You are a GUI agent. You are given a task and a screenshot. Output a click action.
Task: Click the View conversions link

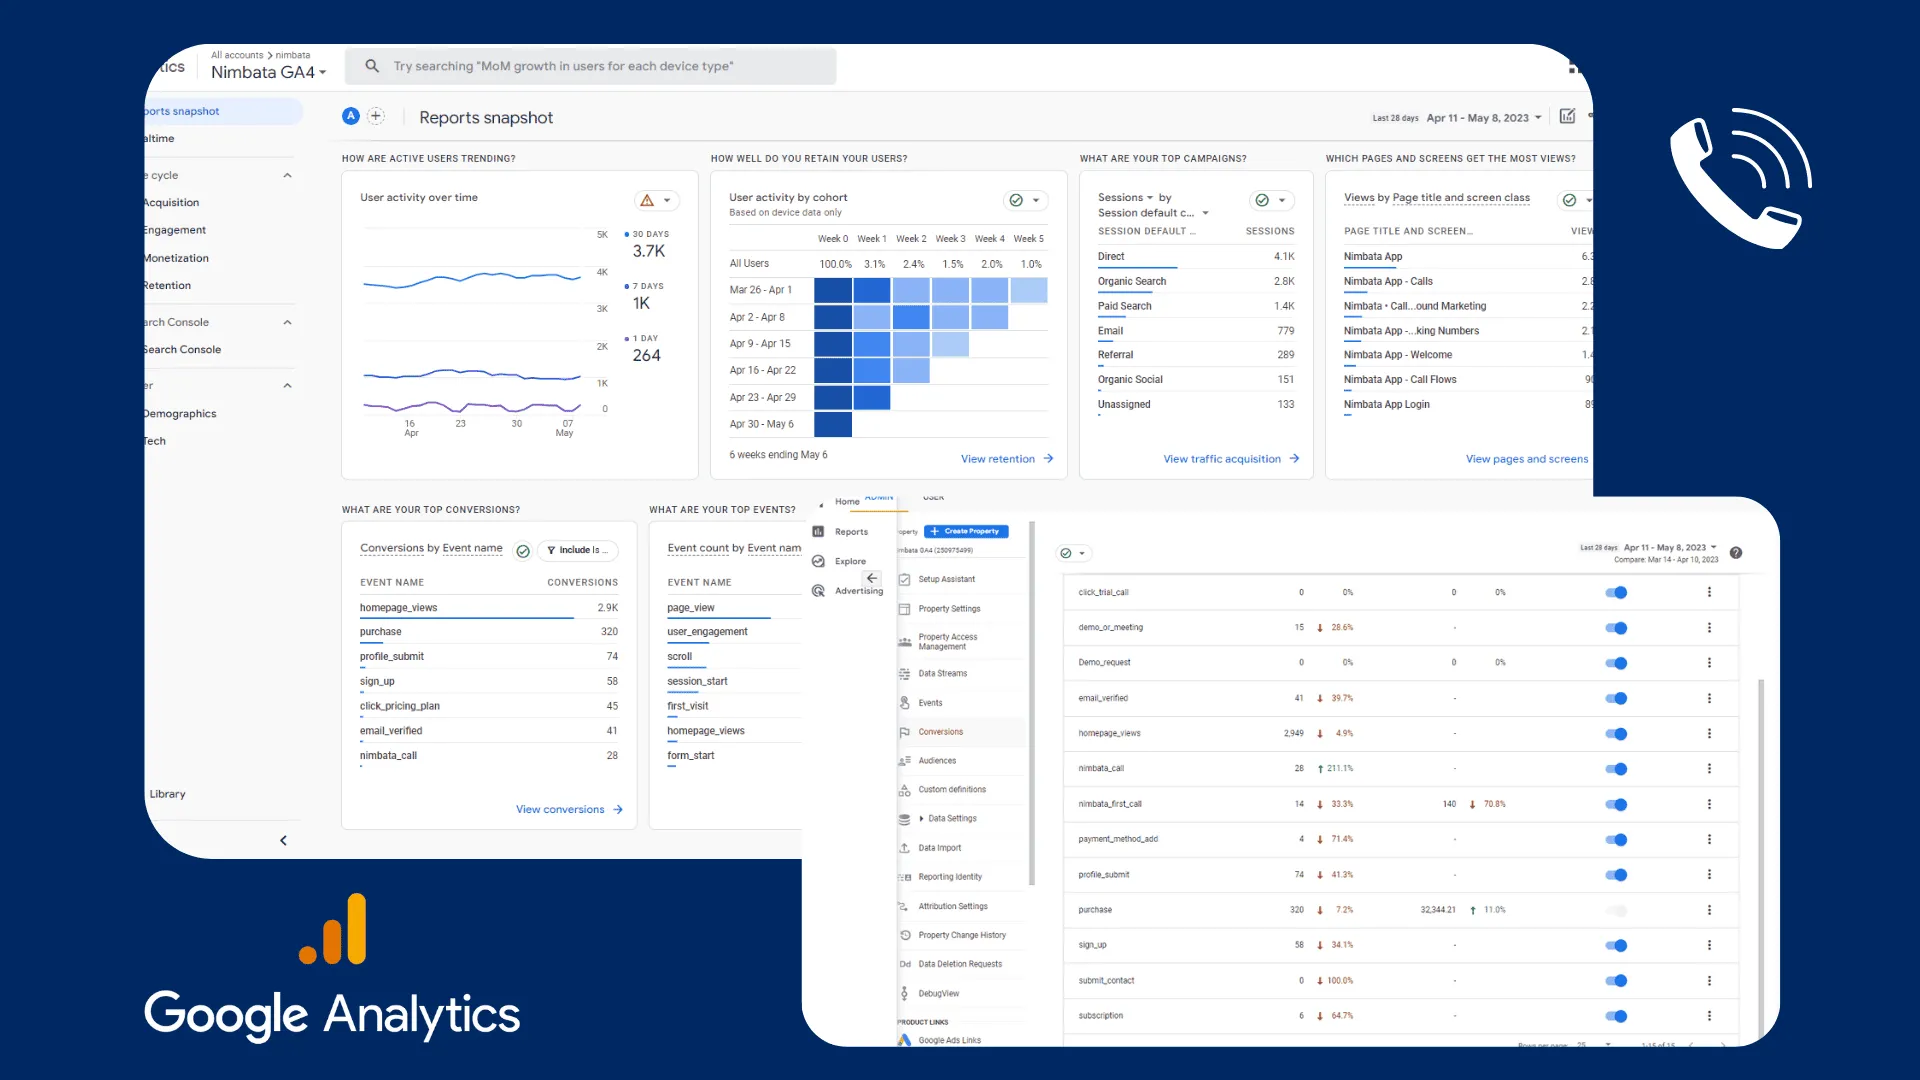[x=559, y=810]
